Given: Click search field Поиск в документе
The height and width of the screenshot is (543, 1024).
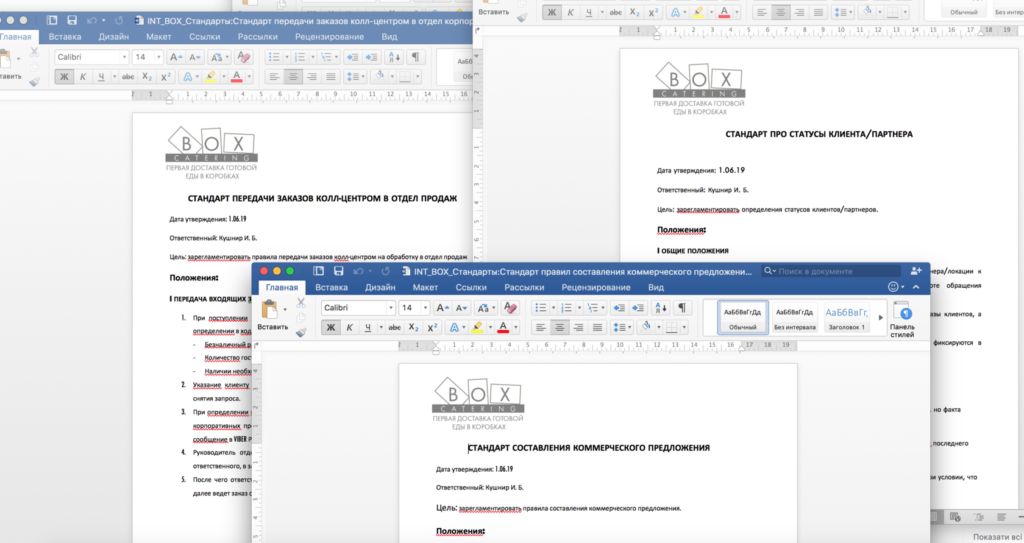Looking at the screenshot, I should [831, 271].
